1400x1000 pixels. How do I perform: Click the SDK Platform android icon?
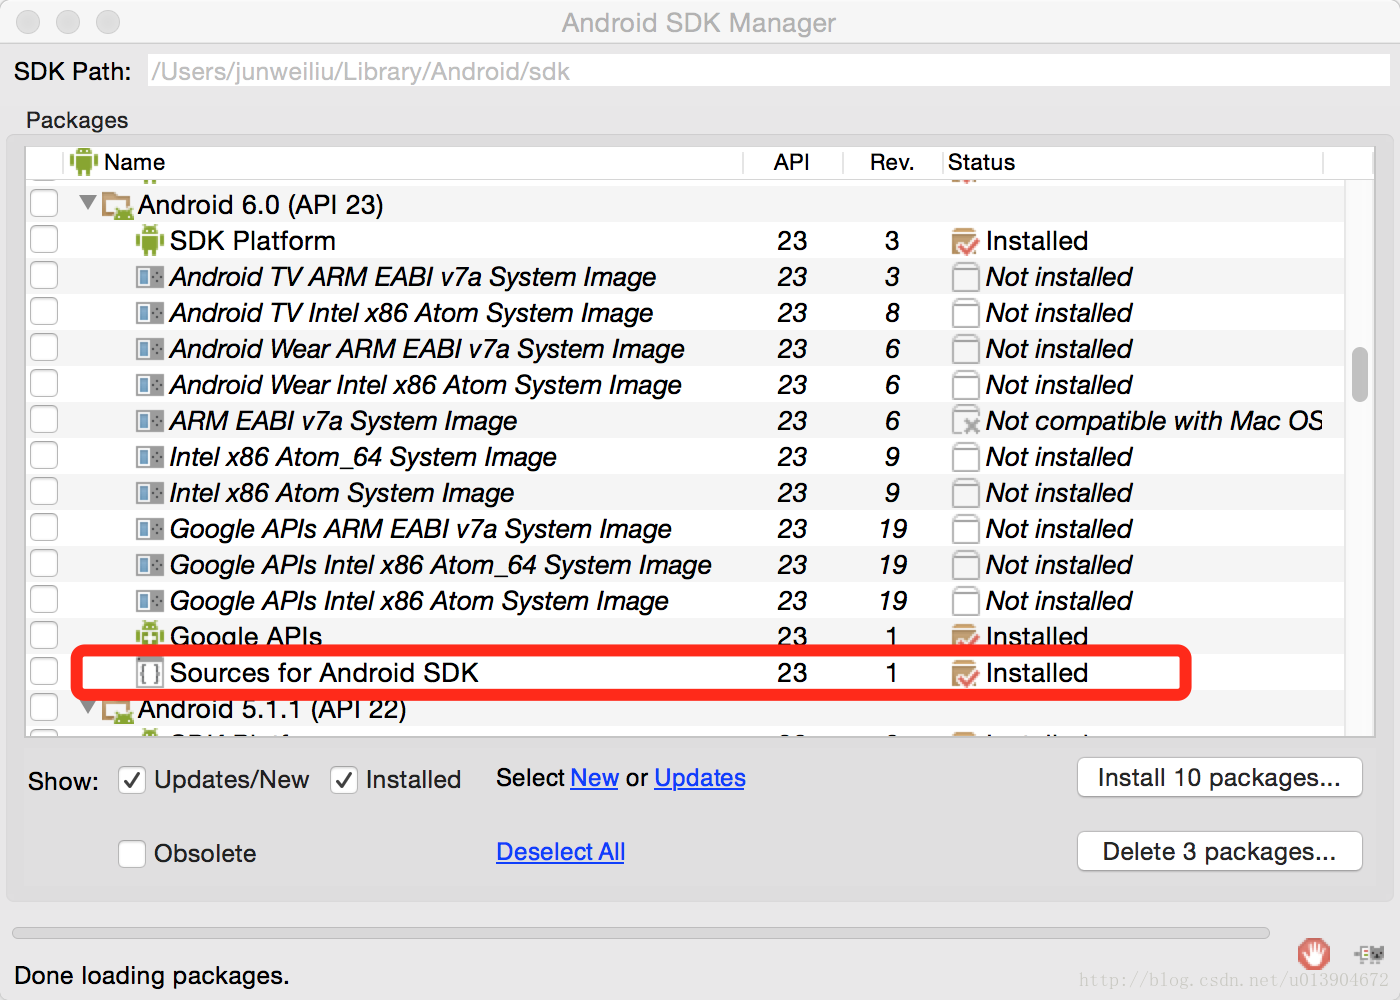(150, 240)
